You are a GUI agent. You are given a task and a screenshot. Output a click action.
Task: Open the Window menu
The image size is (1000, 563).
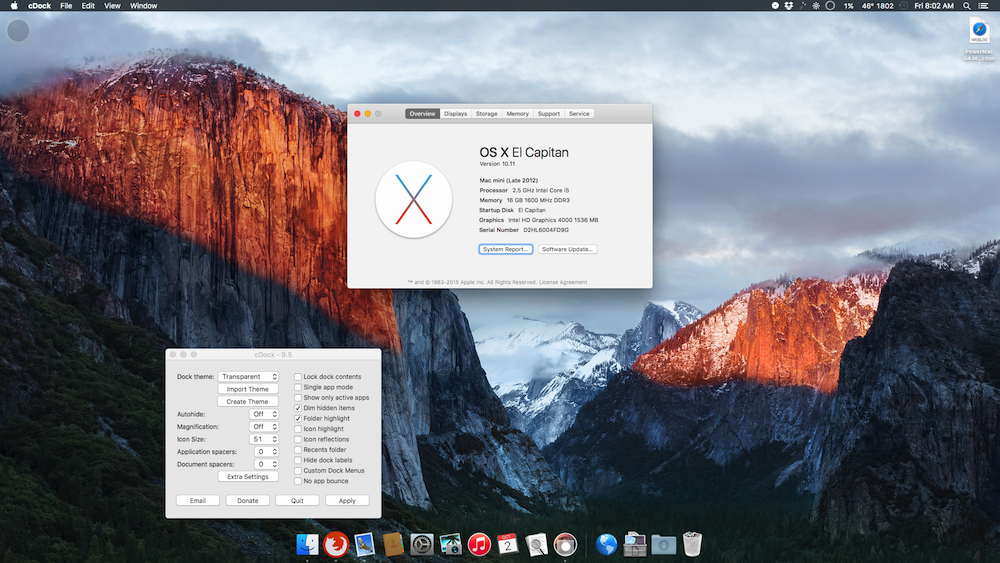[143, 6]
